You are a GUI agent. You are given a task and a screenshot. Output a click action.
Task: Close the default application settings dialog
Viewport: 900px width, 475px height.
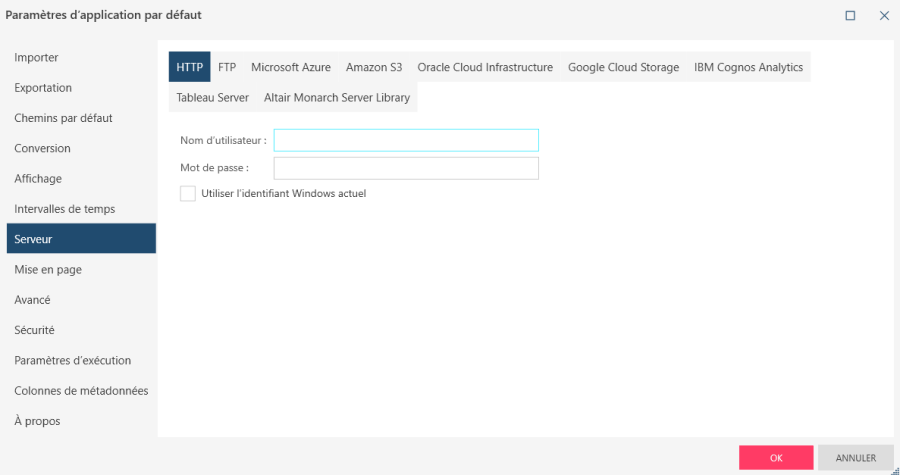884,15
